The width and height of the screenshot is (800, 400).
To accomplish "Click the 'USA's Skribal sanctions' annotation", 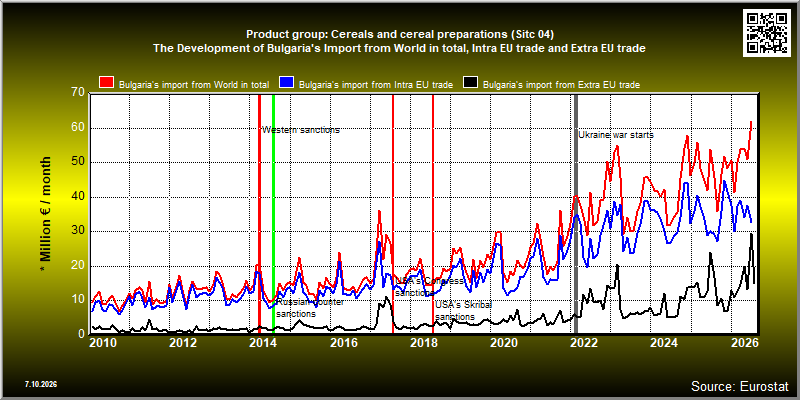I will (463, 311).
